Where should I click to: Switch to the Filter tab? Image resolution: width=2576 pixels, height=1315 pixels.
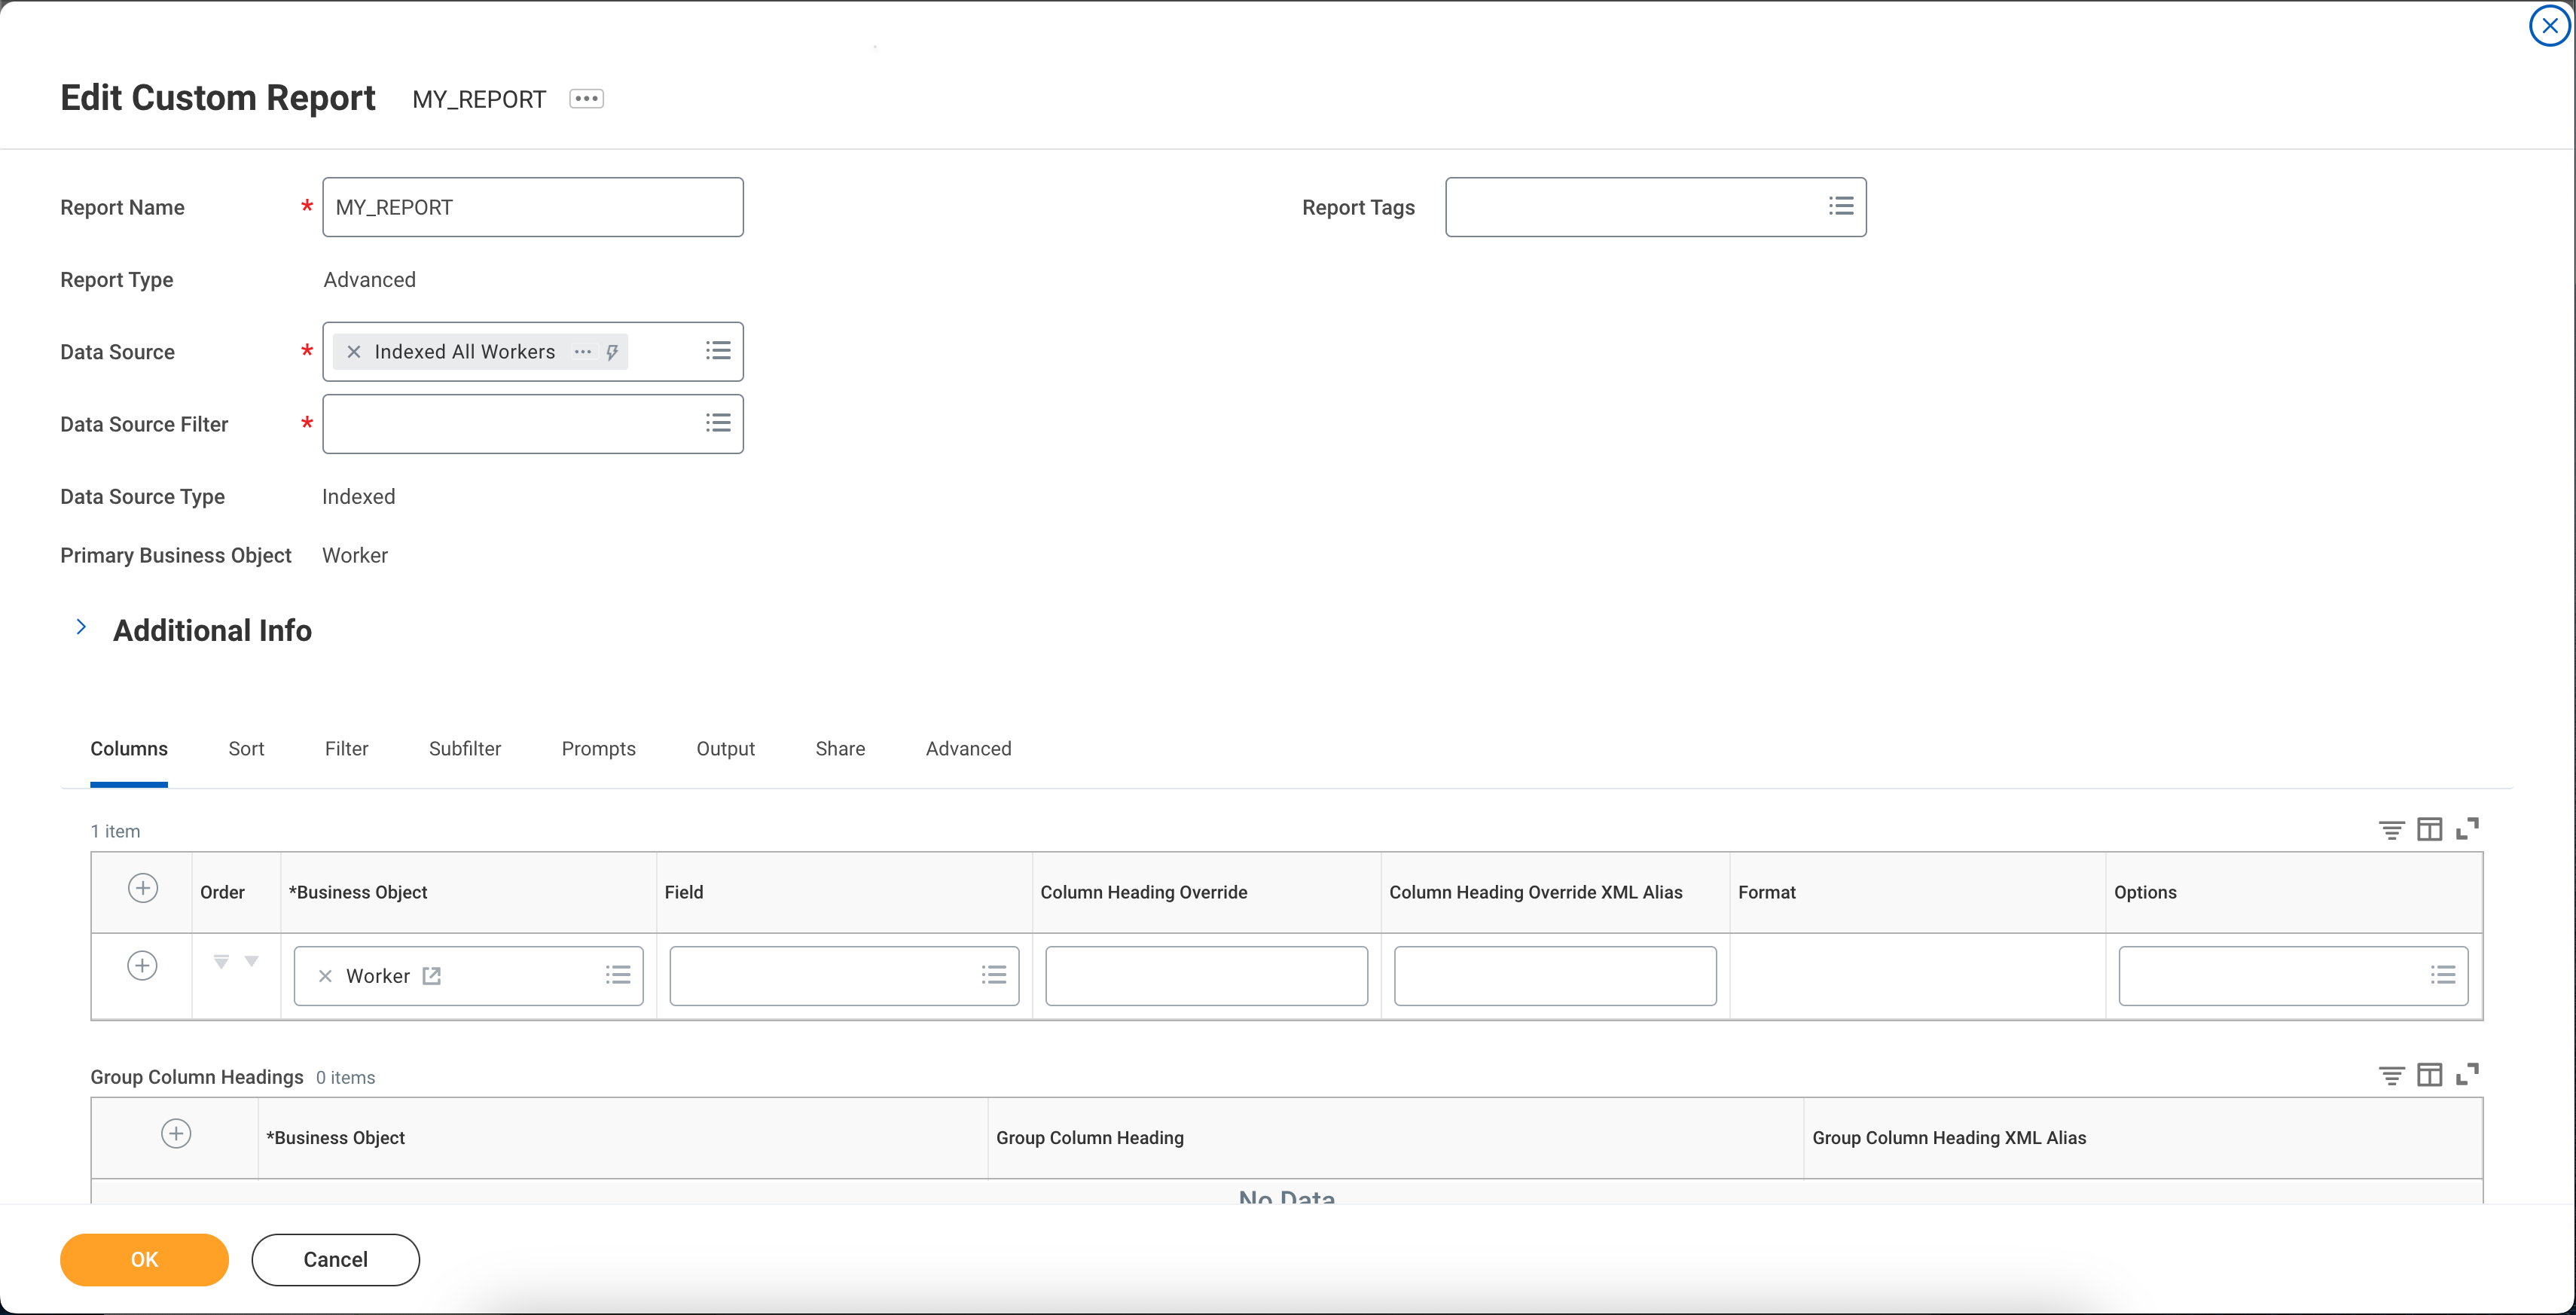pos(346,749)
